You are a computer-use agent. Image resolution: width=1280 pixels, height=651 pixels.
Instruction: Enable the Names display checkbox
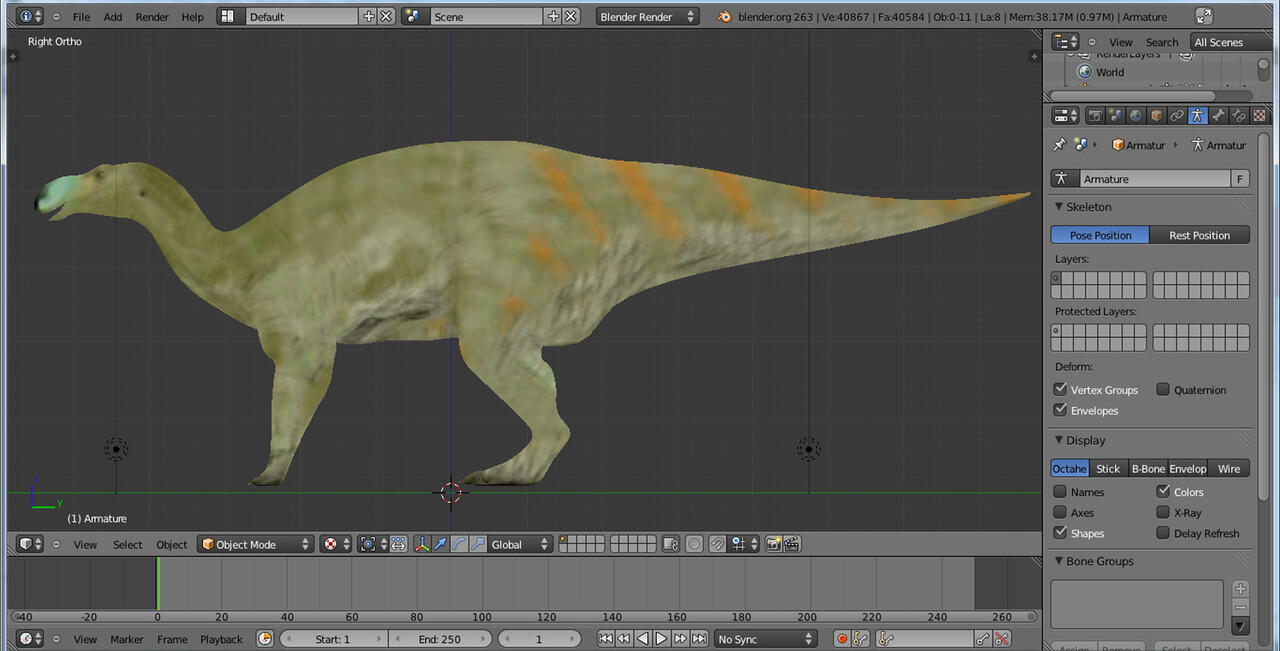[1060, 491]
